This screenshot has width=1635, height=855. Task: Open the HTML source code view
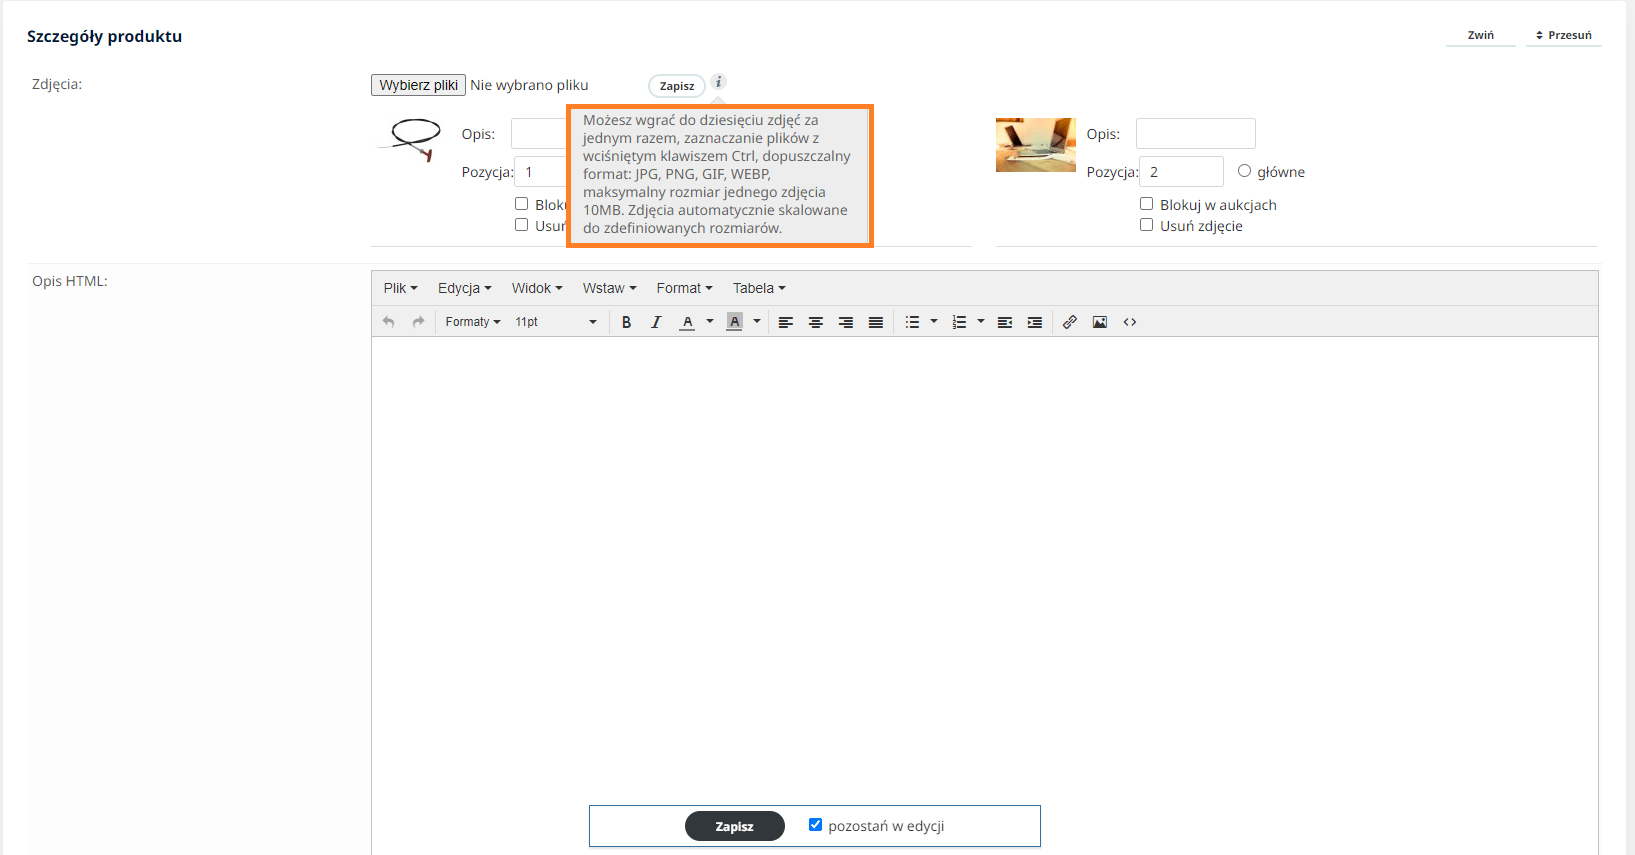(x=1130, y=322)
